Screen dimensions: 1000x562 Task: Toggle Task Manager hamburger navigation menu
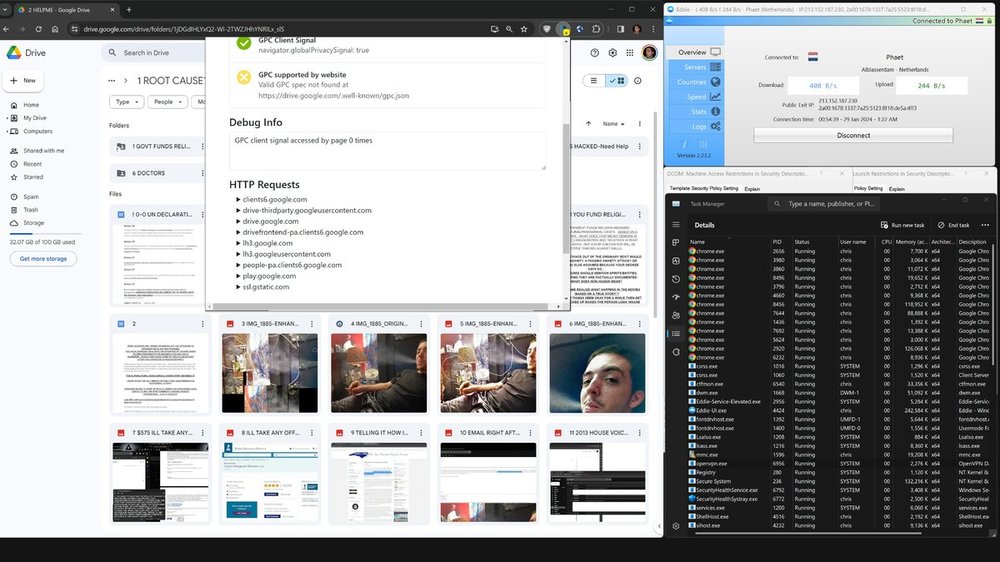pos(676,225)
